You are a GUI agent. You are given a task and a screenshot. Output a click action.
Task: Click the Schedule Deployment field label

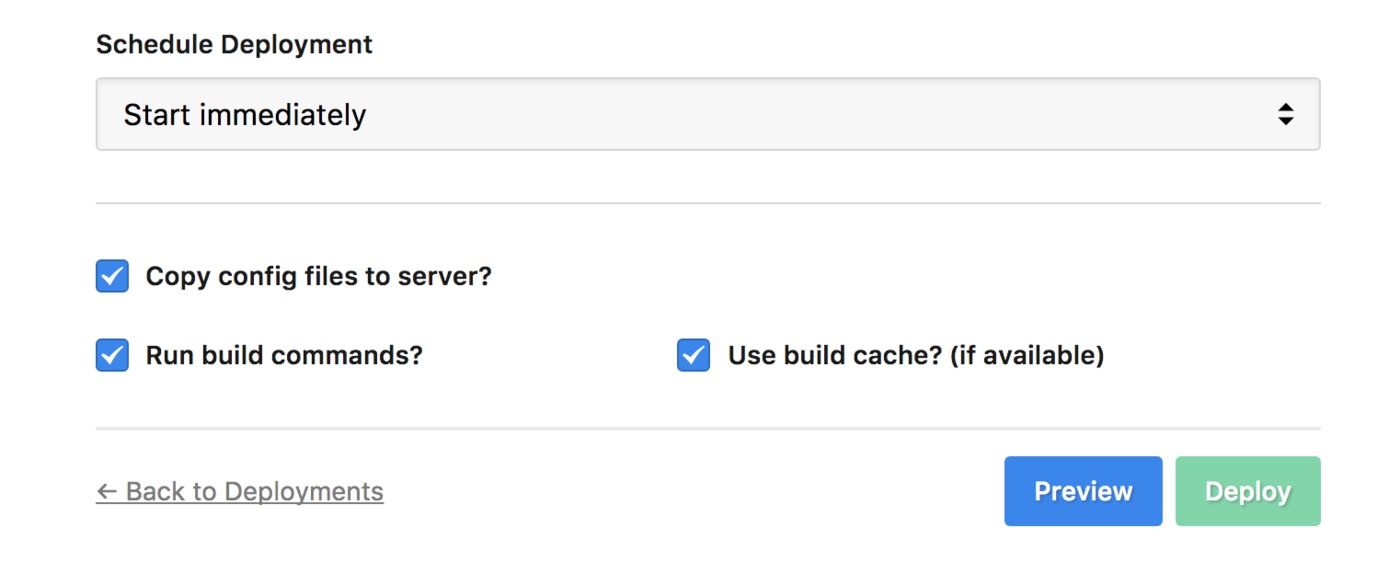click(234, 45)
